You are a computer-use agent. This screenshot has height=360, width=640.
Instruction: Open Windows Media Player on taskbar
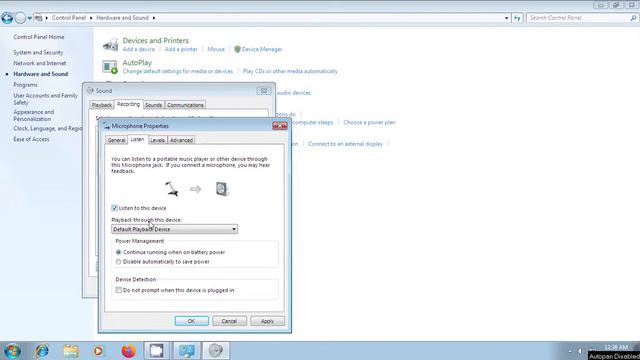(98, 351)
